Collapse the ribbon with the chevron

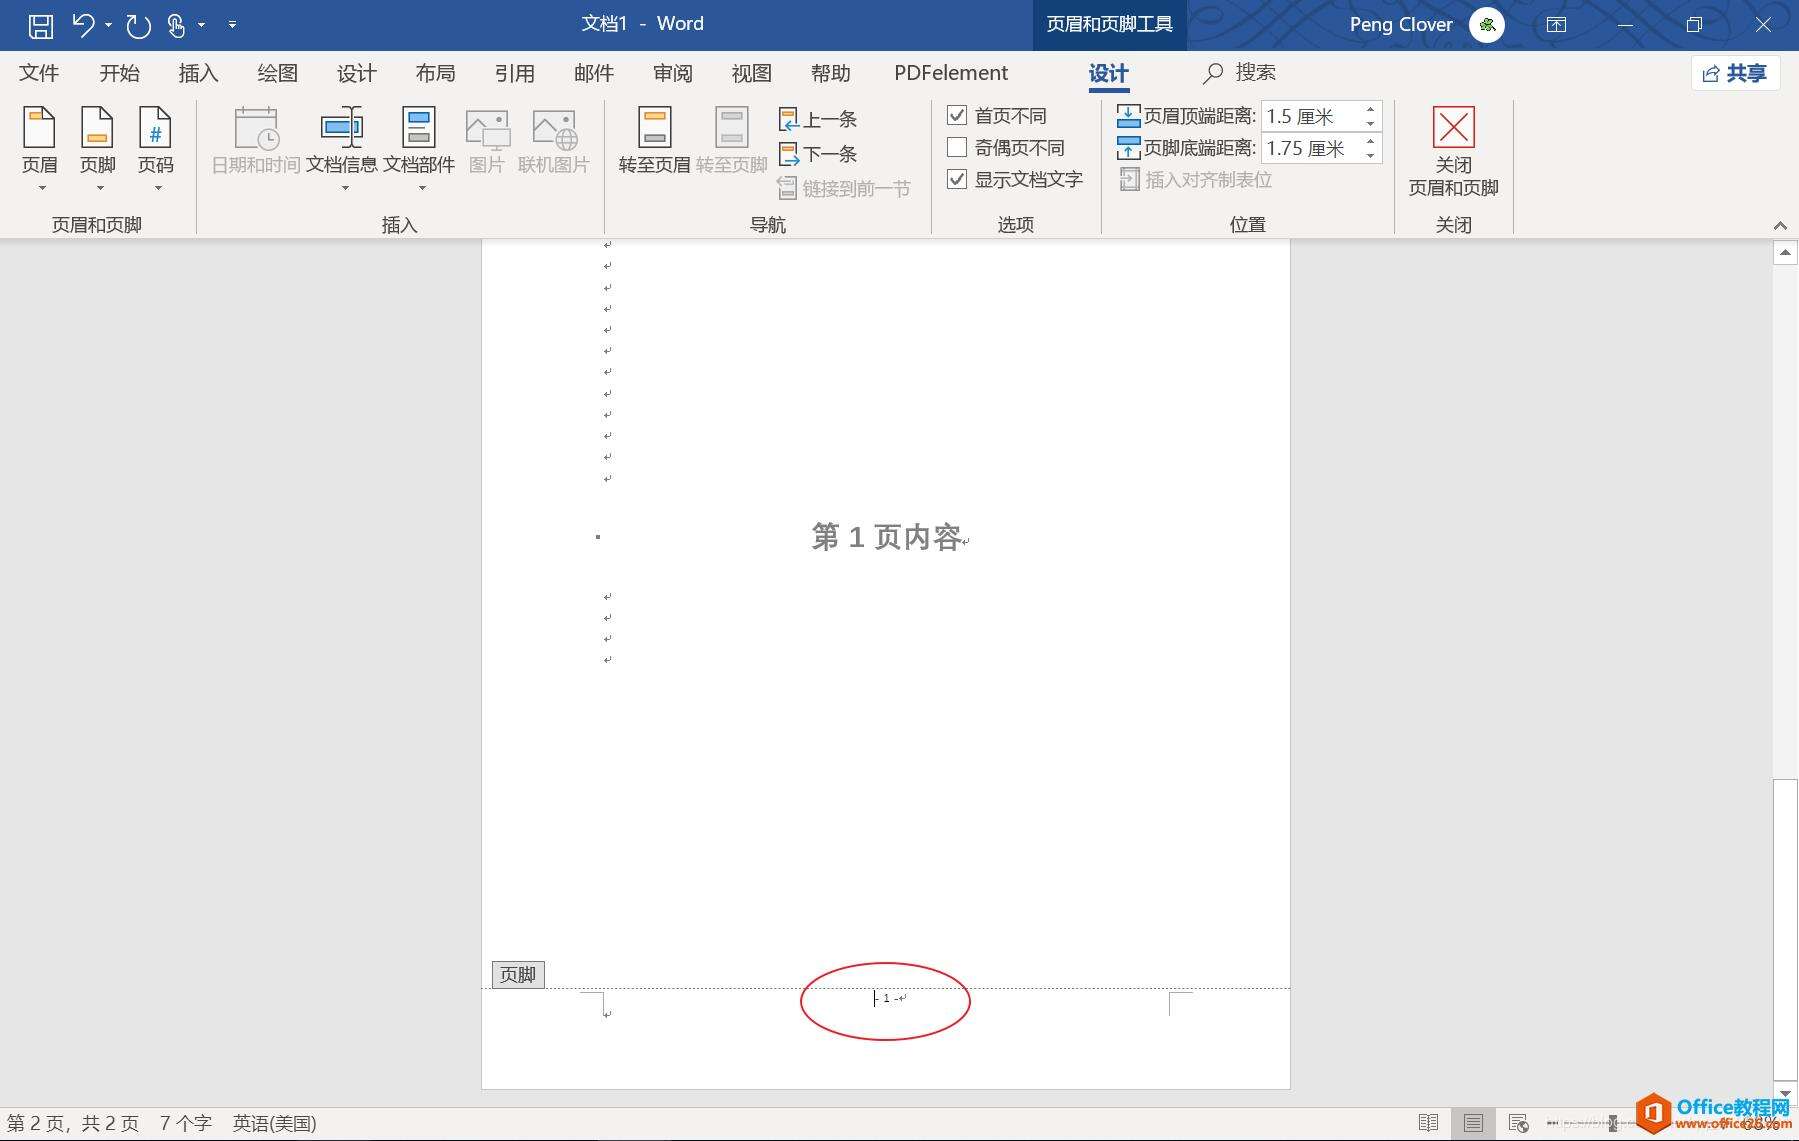coord(1780,225)
